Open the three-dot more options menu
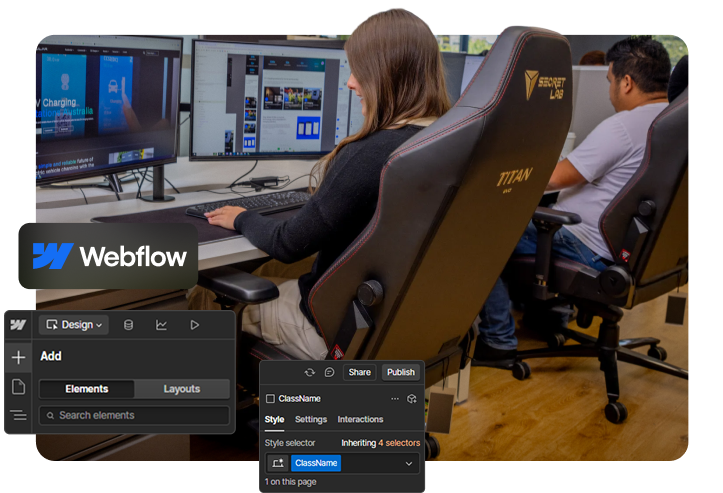The height and width of the screenshot is (493, 723). tap(395, 398)
